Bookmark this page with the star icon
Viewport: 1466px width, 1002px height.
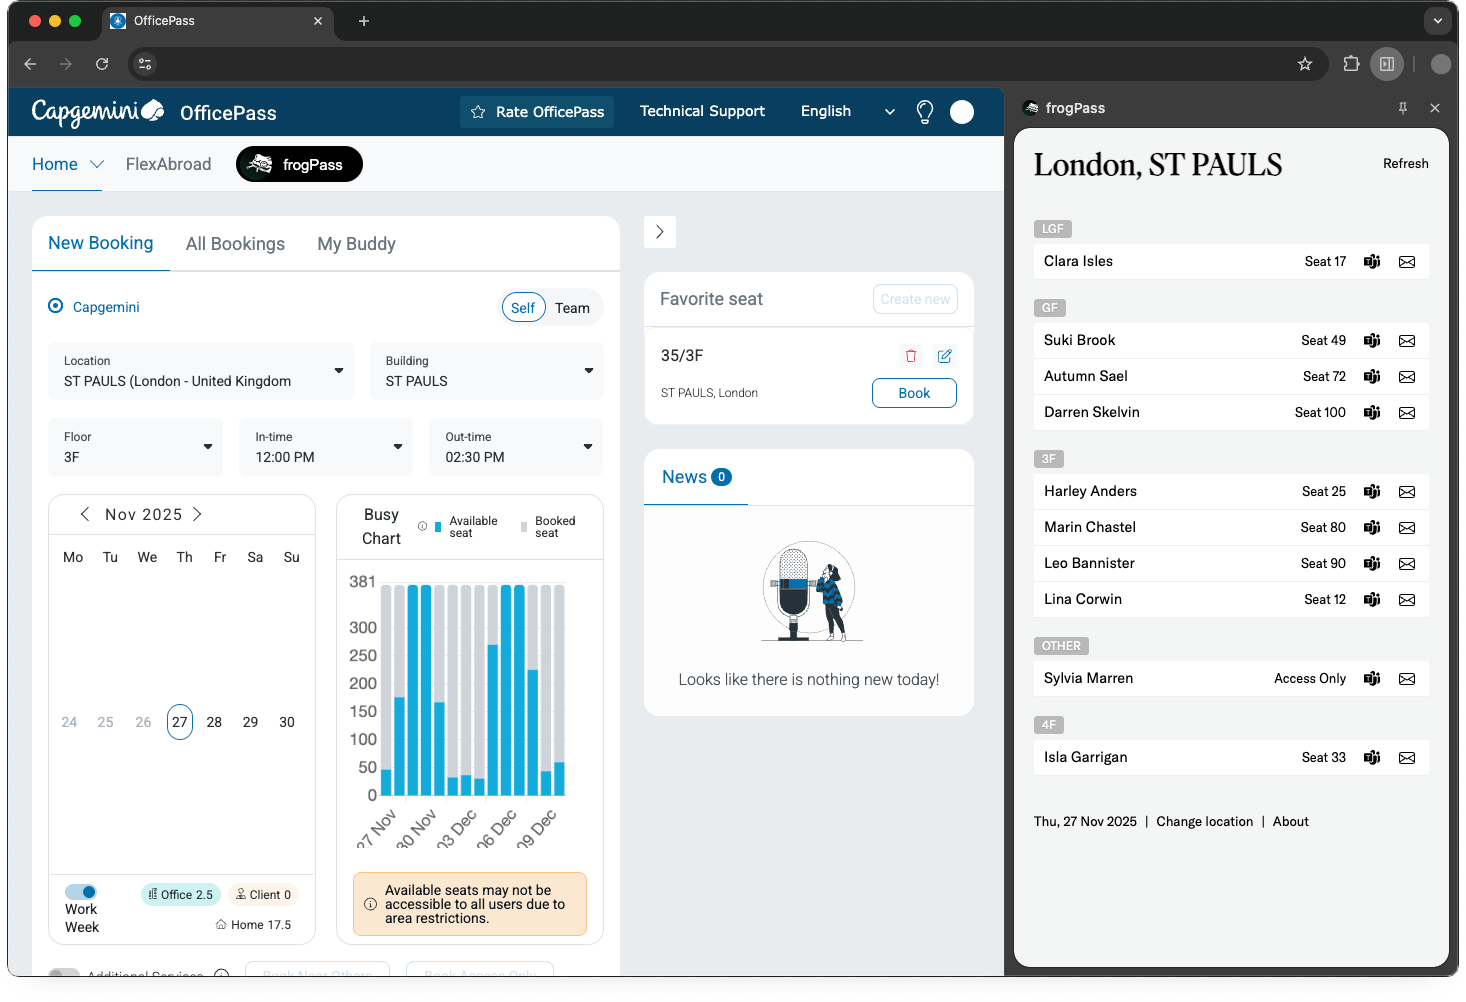coord(1305,64)
